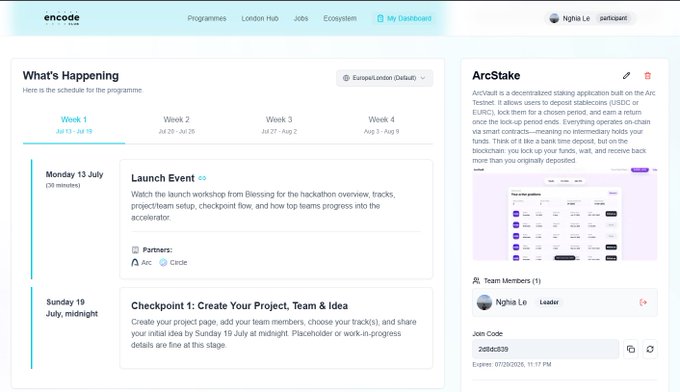Click the 'Here is the schedule' subtitle
This screenshot has height=392, width=680.
tap(82, 90)
